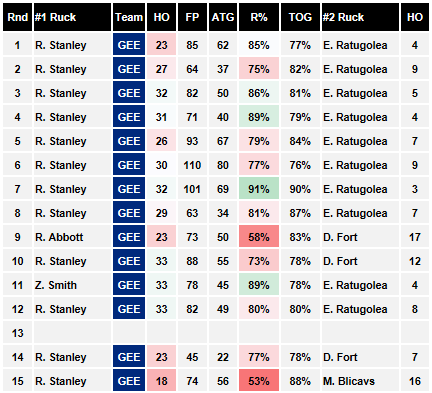The image size is (432, 393).
Task: Click the 90% TOG value in round 7
Action: (300, 189)
